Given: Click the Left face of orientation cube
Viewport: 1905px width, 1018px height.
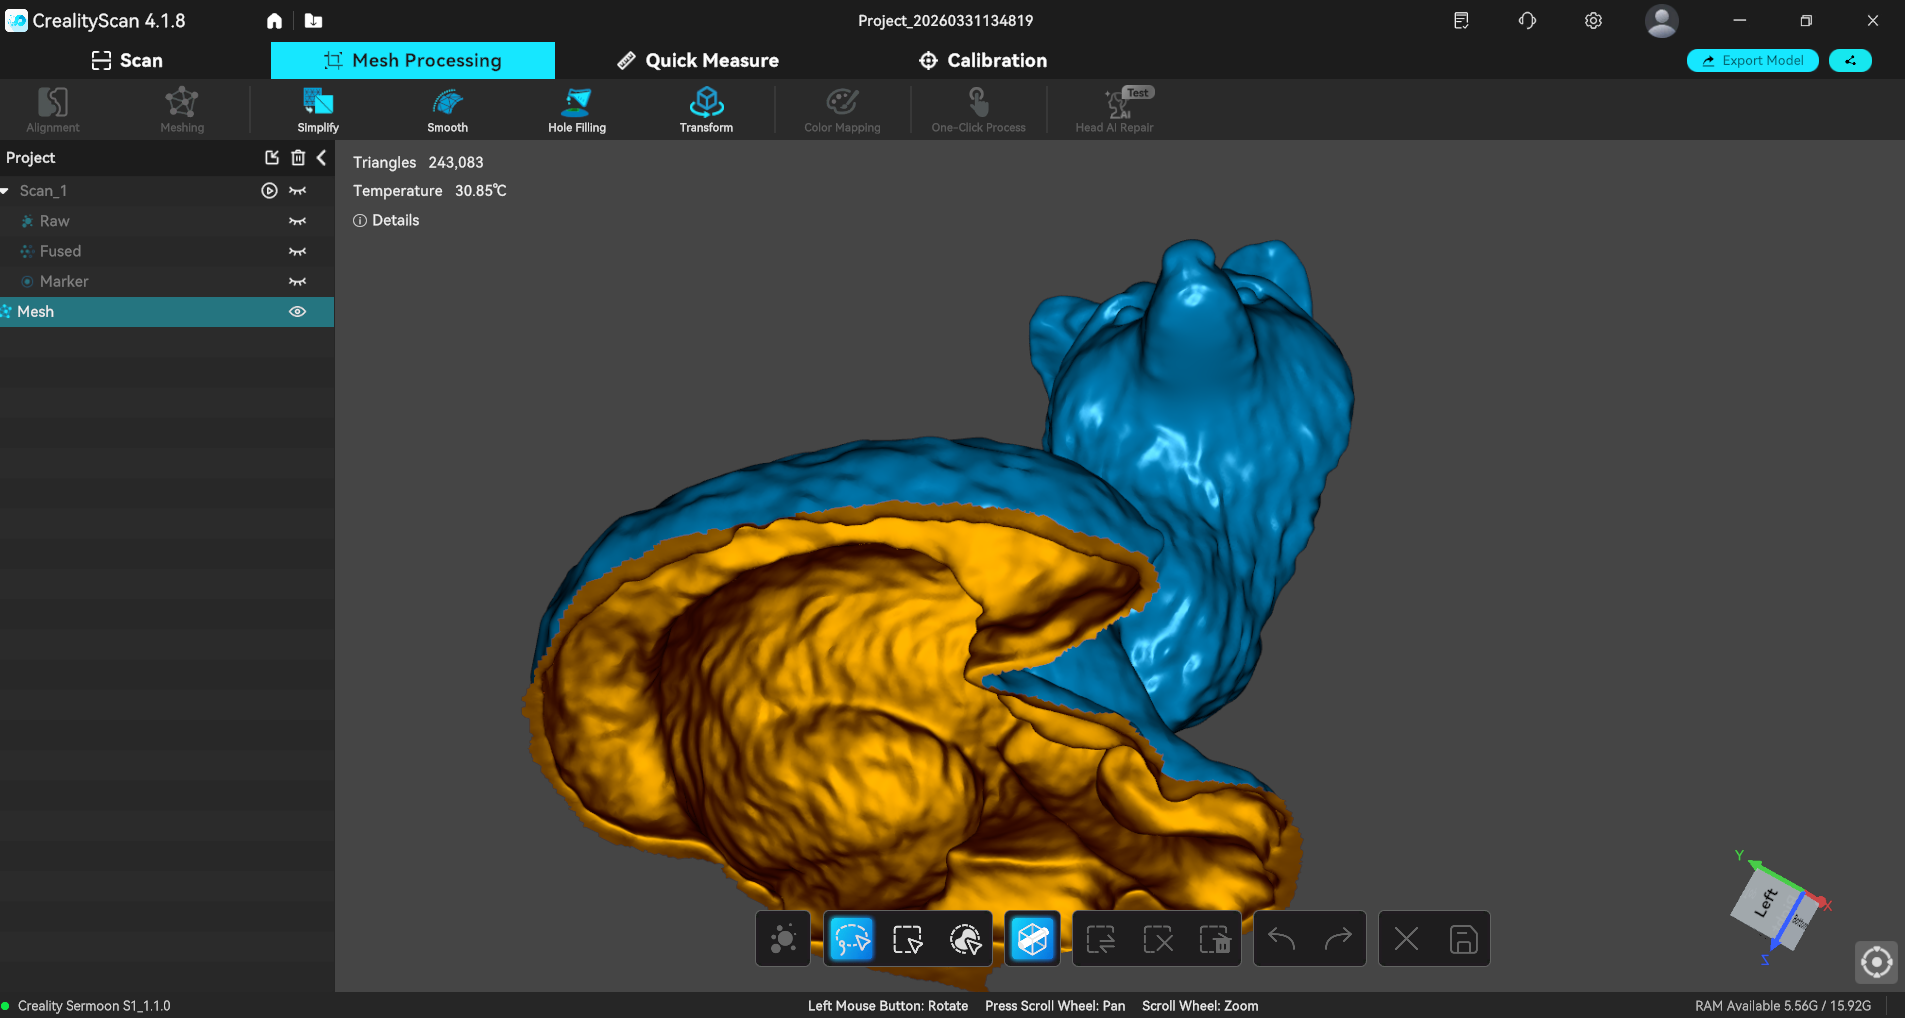Looking at the screenshot, I should [1766, 902].
